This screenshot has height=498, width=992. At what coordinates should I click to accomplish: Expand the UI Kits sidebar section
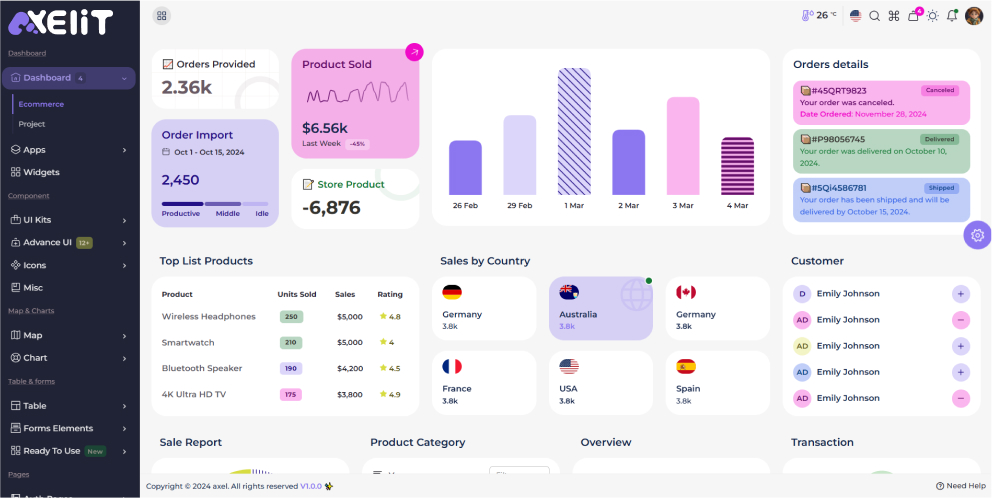click(68, 220)
